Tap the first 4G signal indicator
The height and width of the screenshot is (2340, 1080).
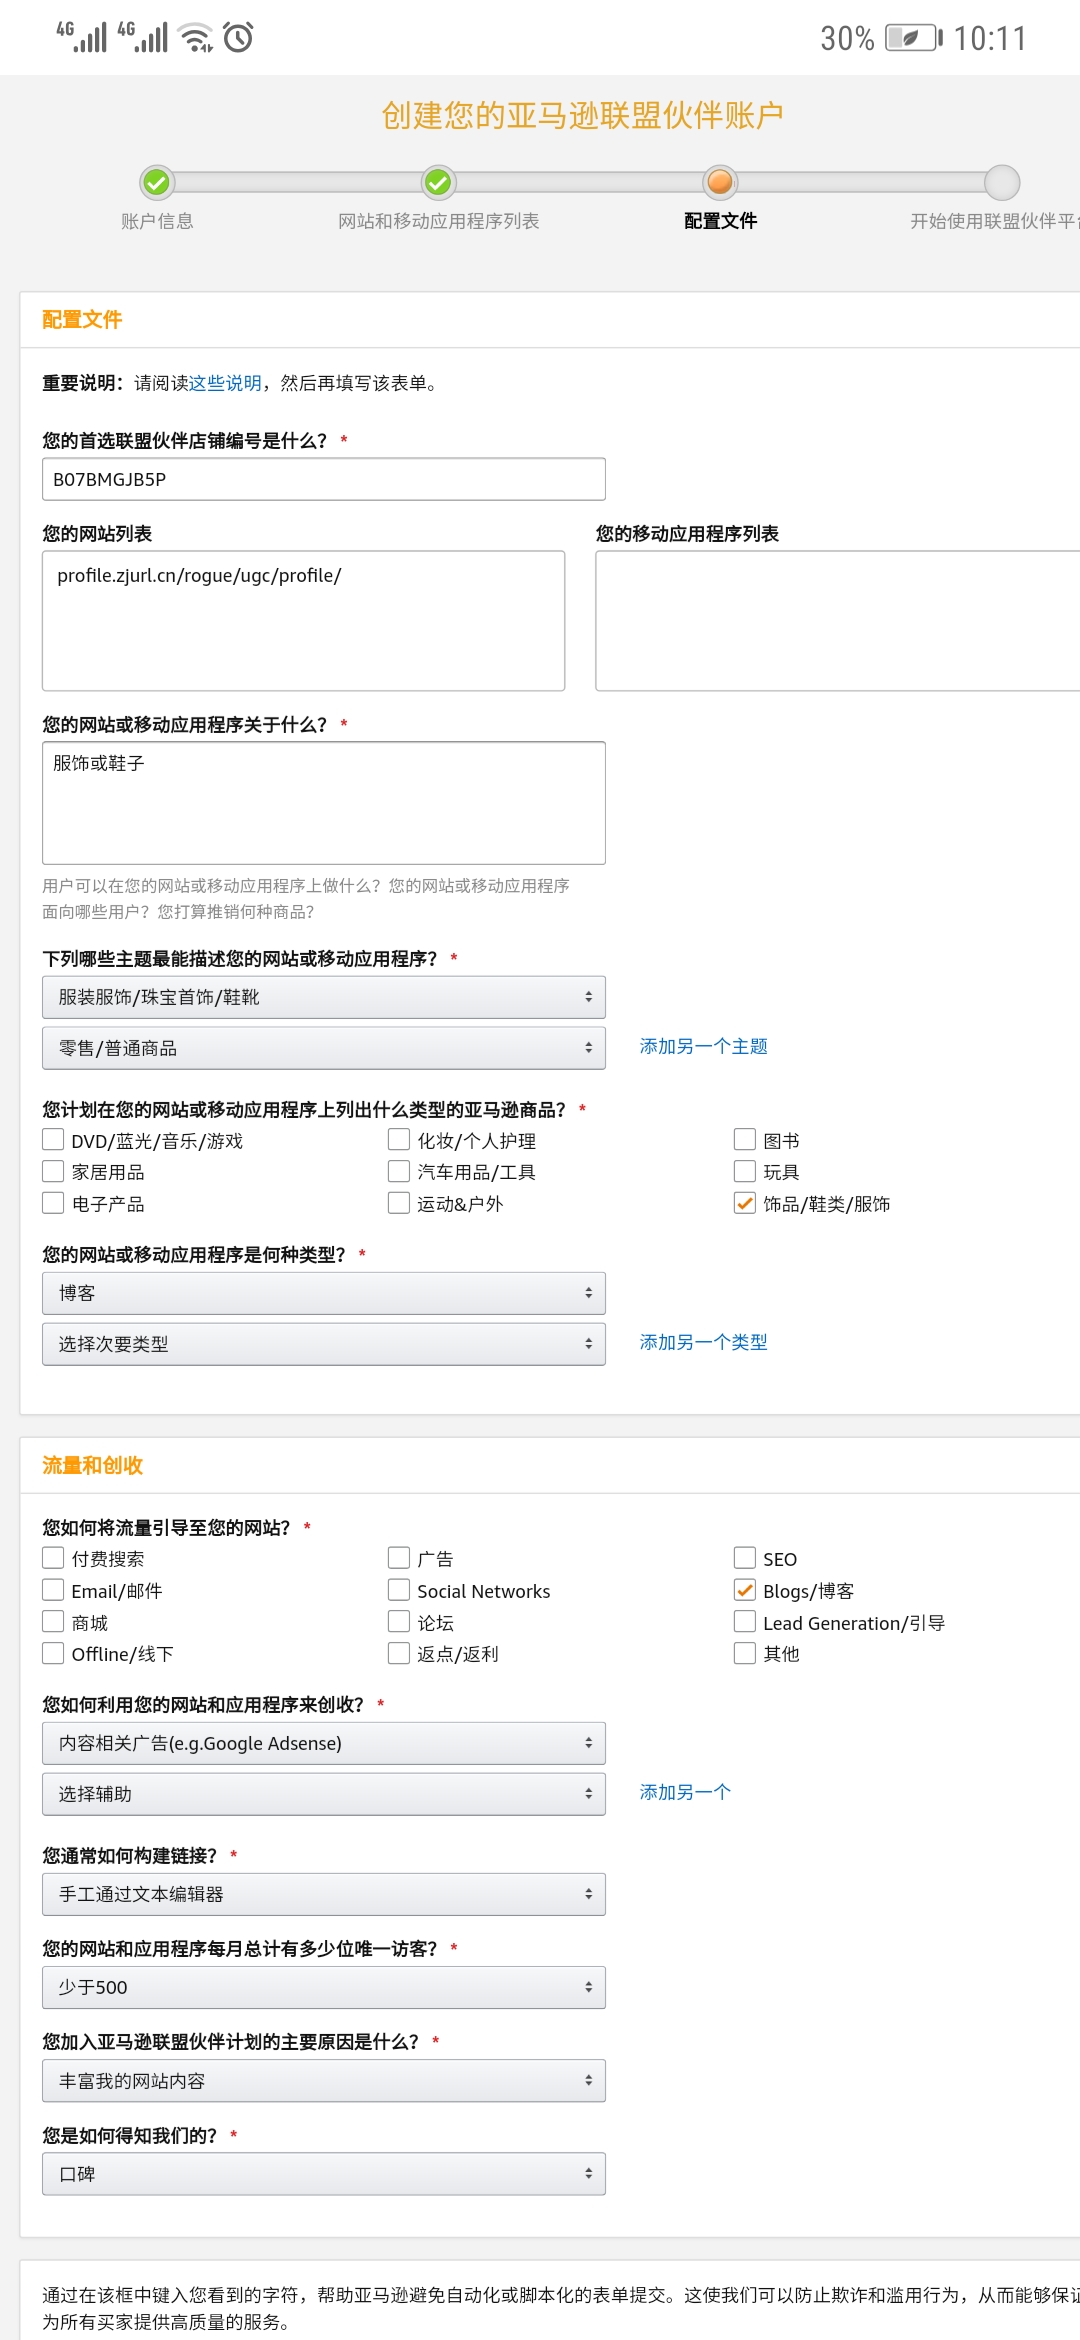click(82, 37)
